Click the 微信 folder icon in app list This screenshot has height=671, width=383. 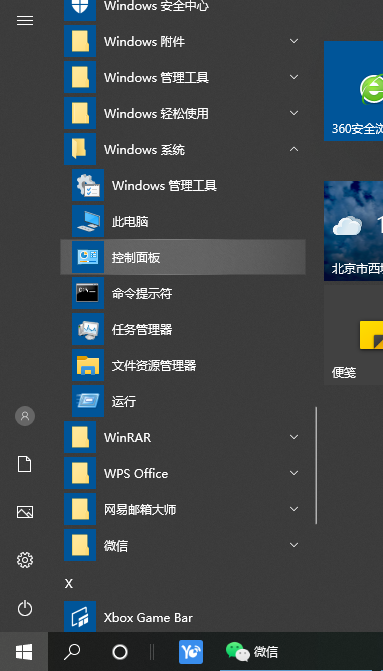click(80, 545)
